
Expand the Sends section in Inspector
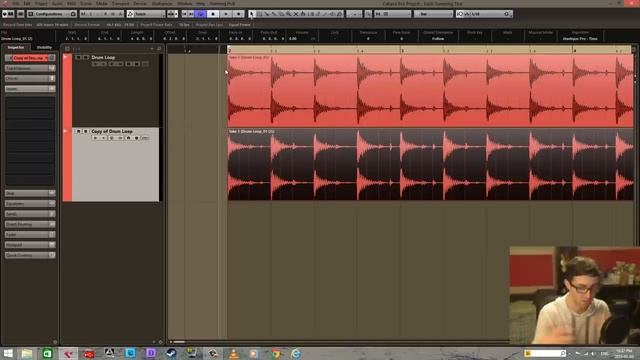(30, 214)
